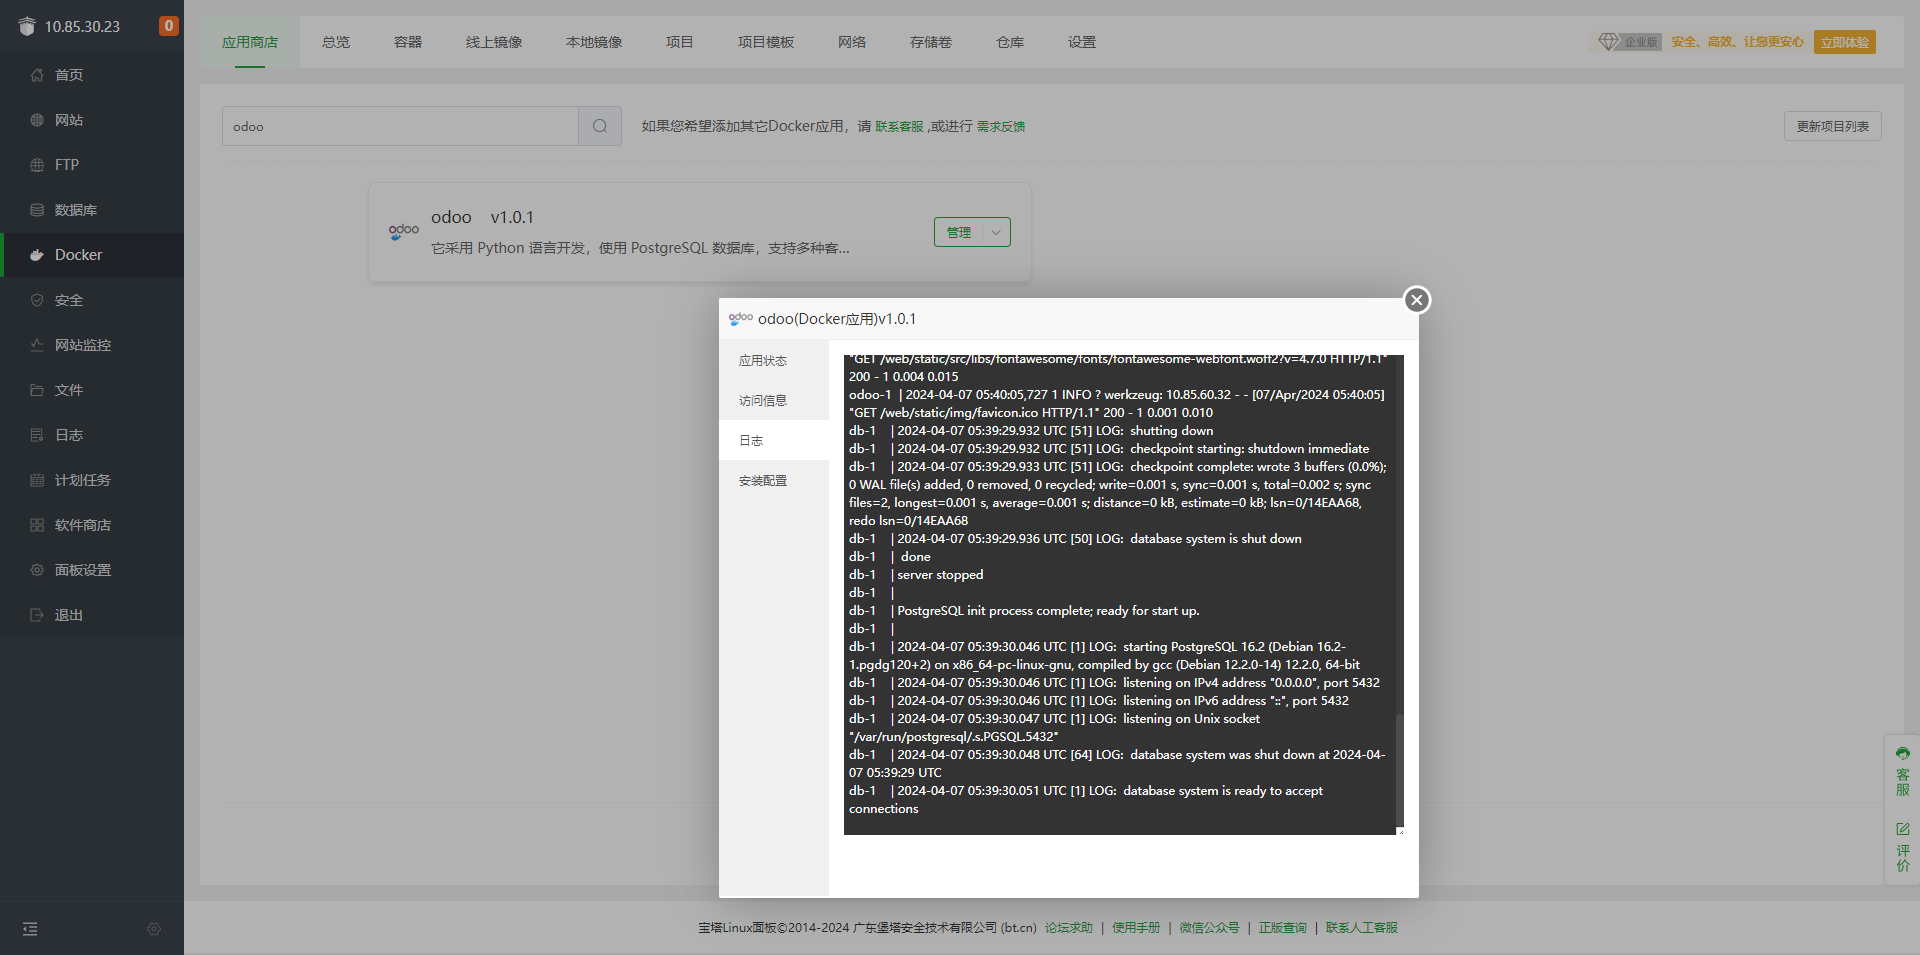Open the 论坛求助 footer link
Viewport: 1920px width, 955px height.
pyautogui.click(x=1069, y=928)
